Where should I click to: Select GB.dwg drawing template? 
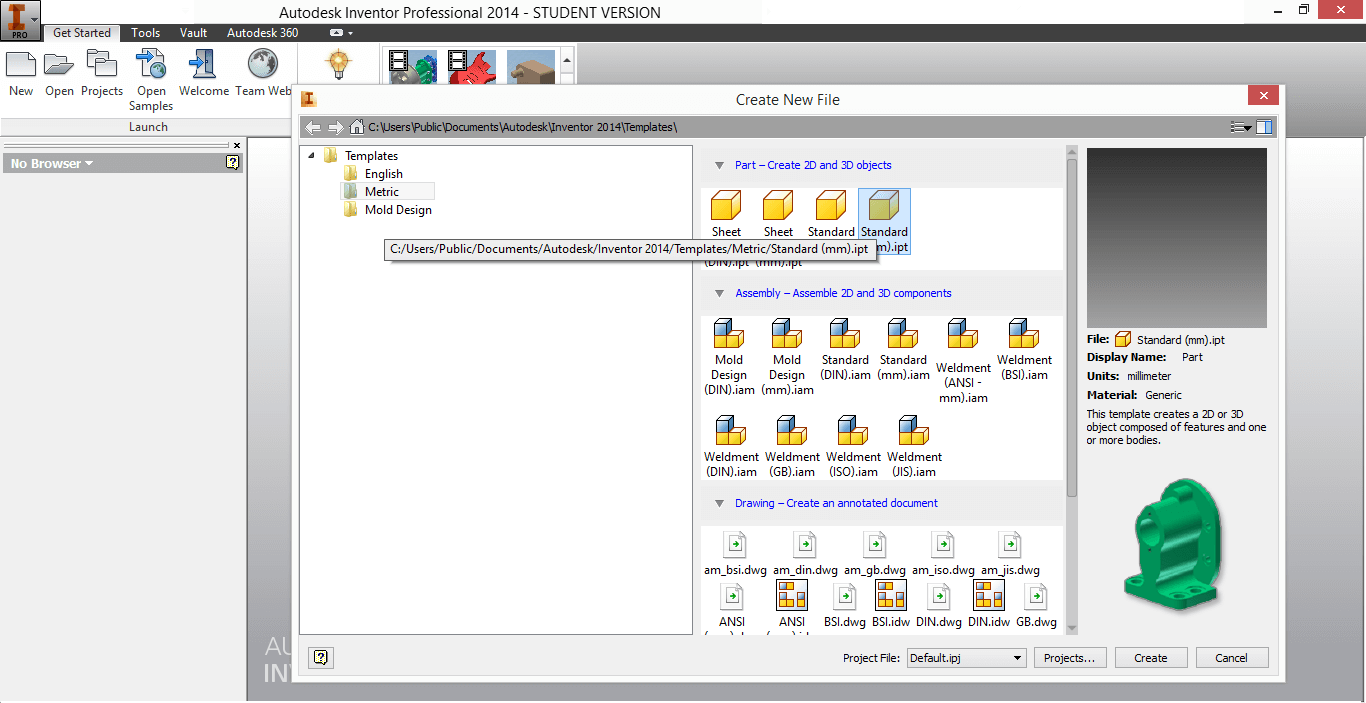1036,605
